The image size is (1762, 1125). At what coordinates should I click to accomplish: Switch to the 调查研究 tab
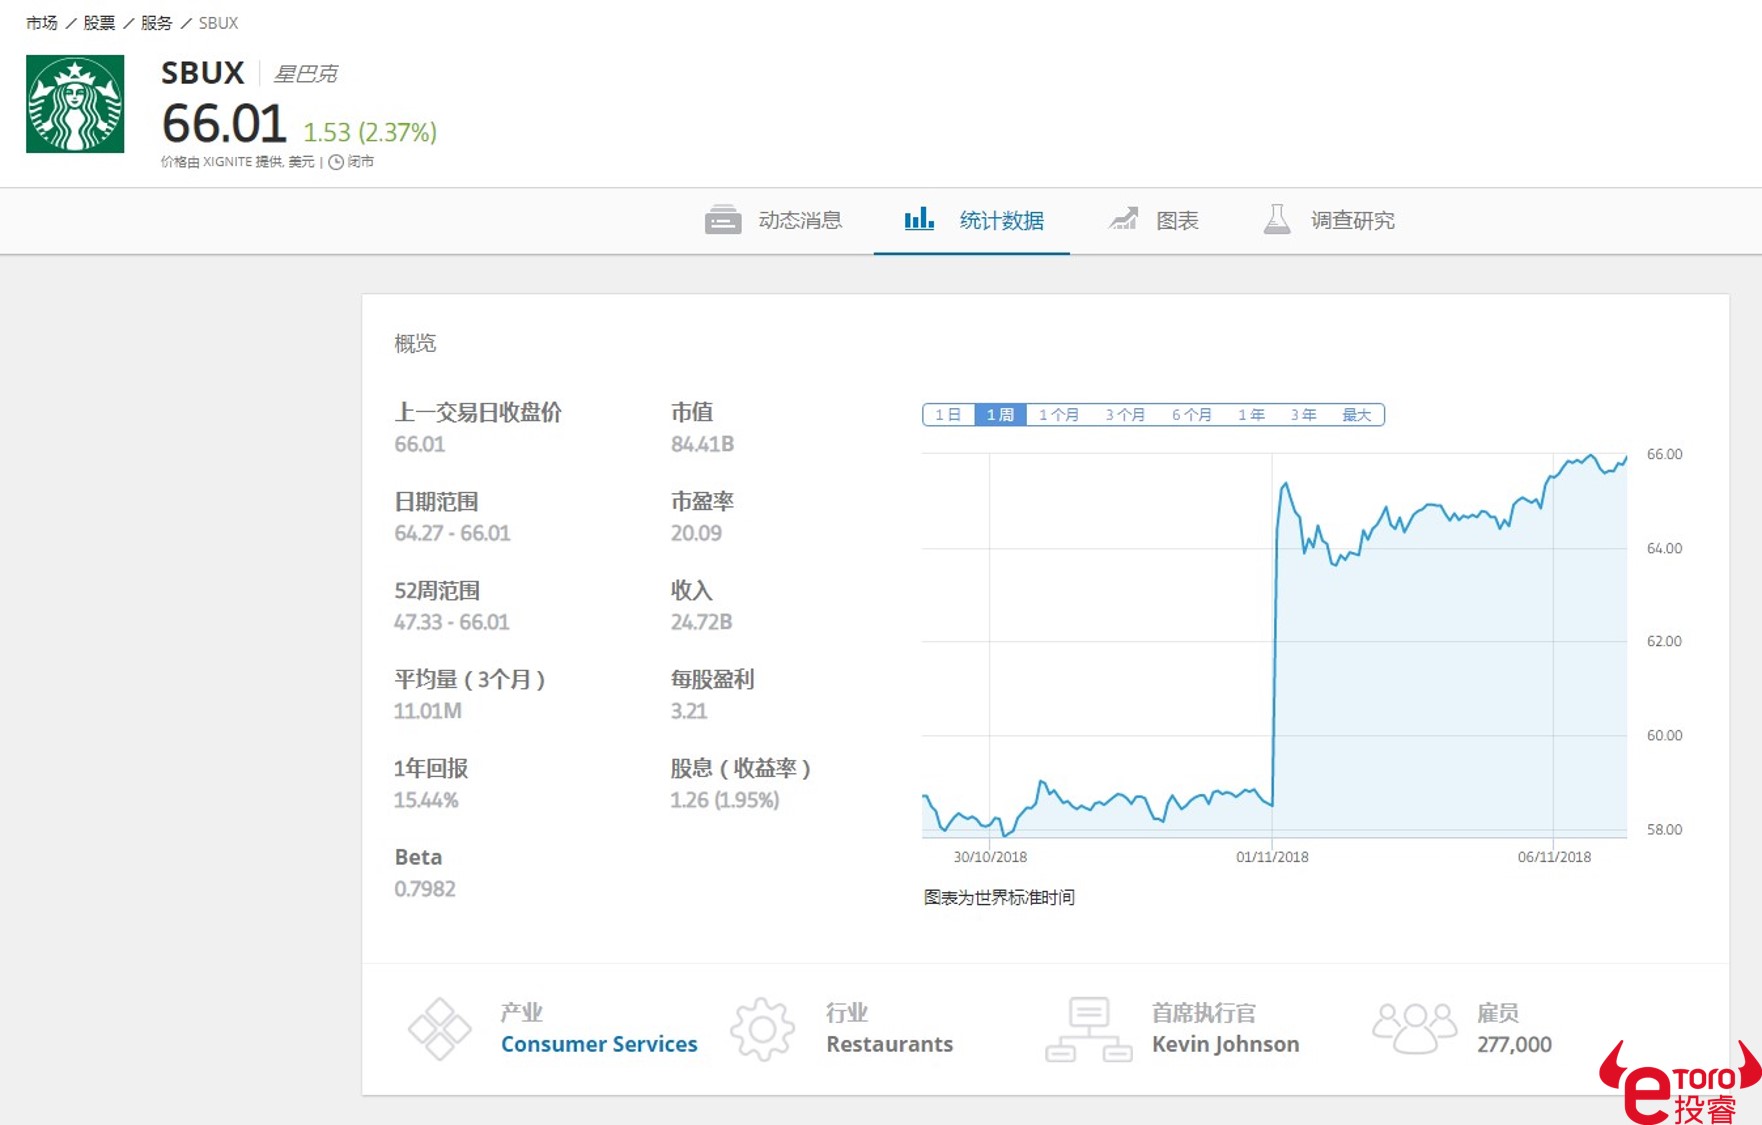(x=1330, y=220)
